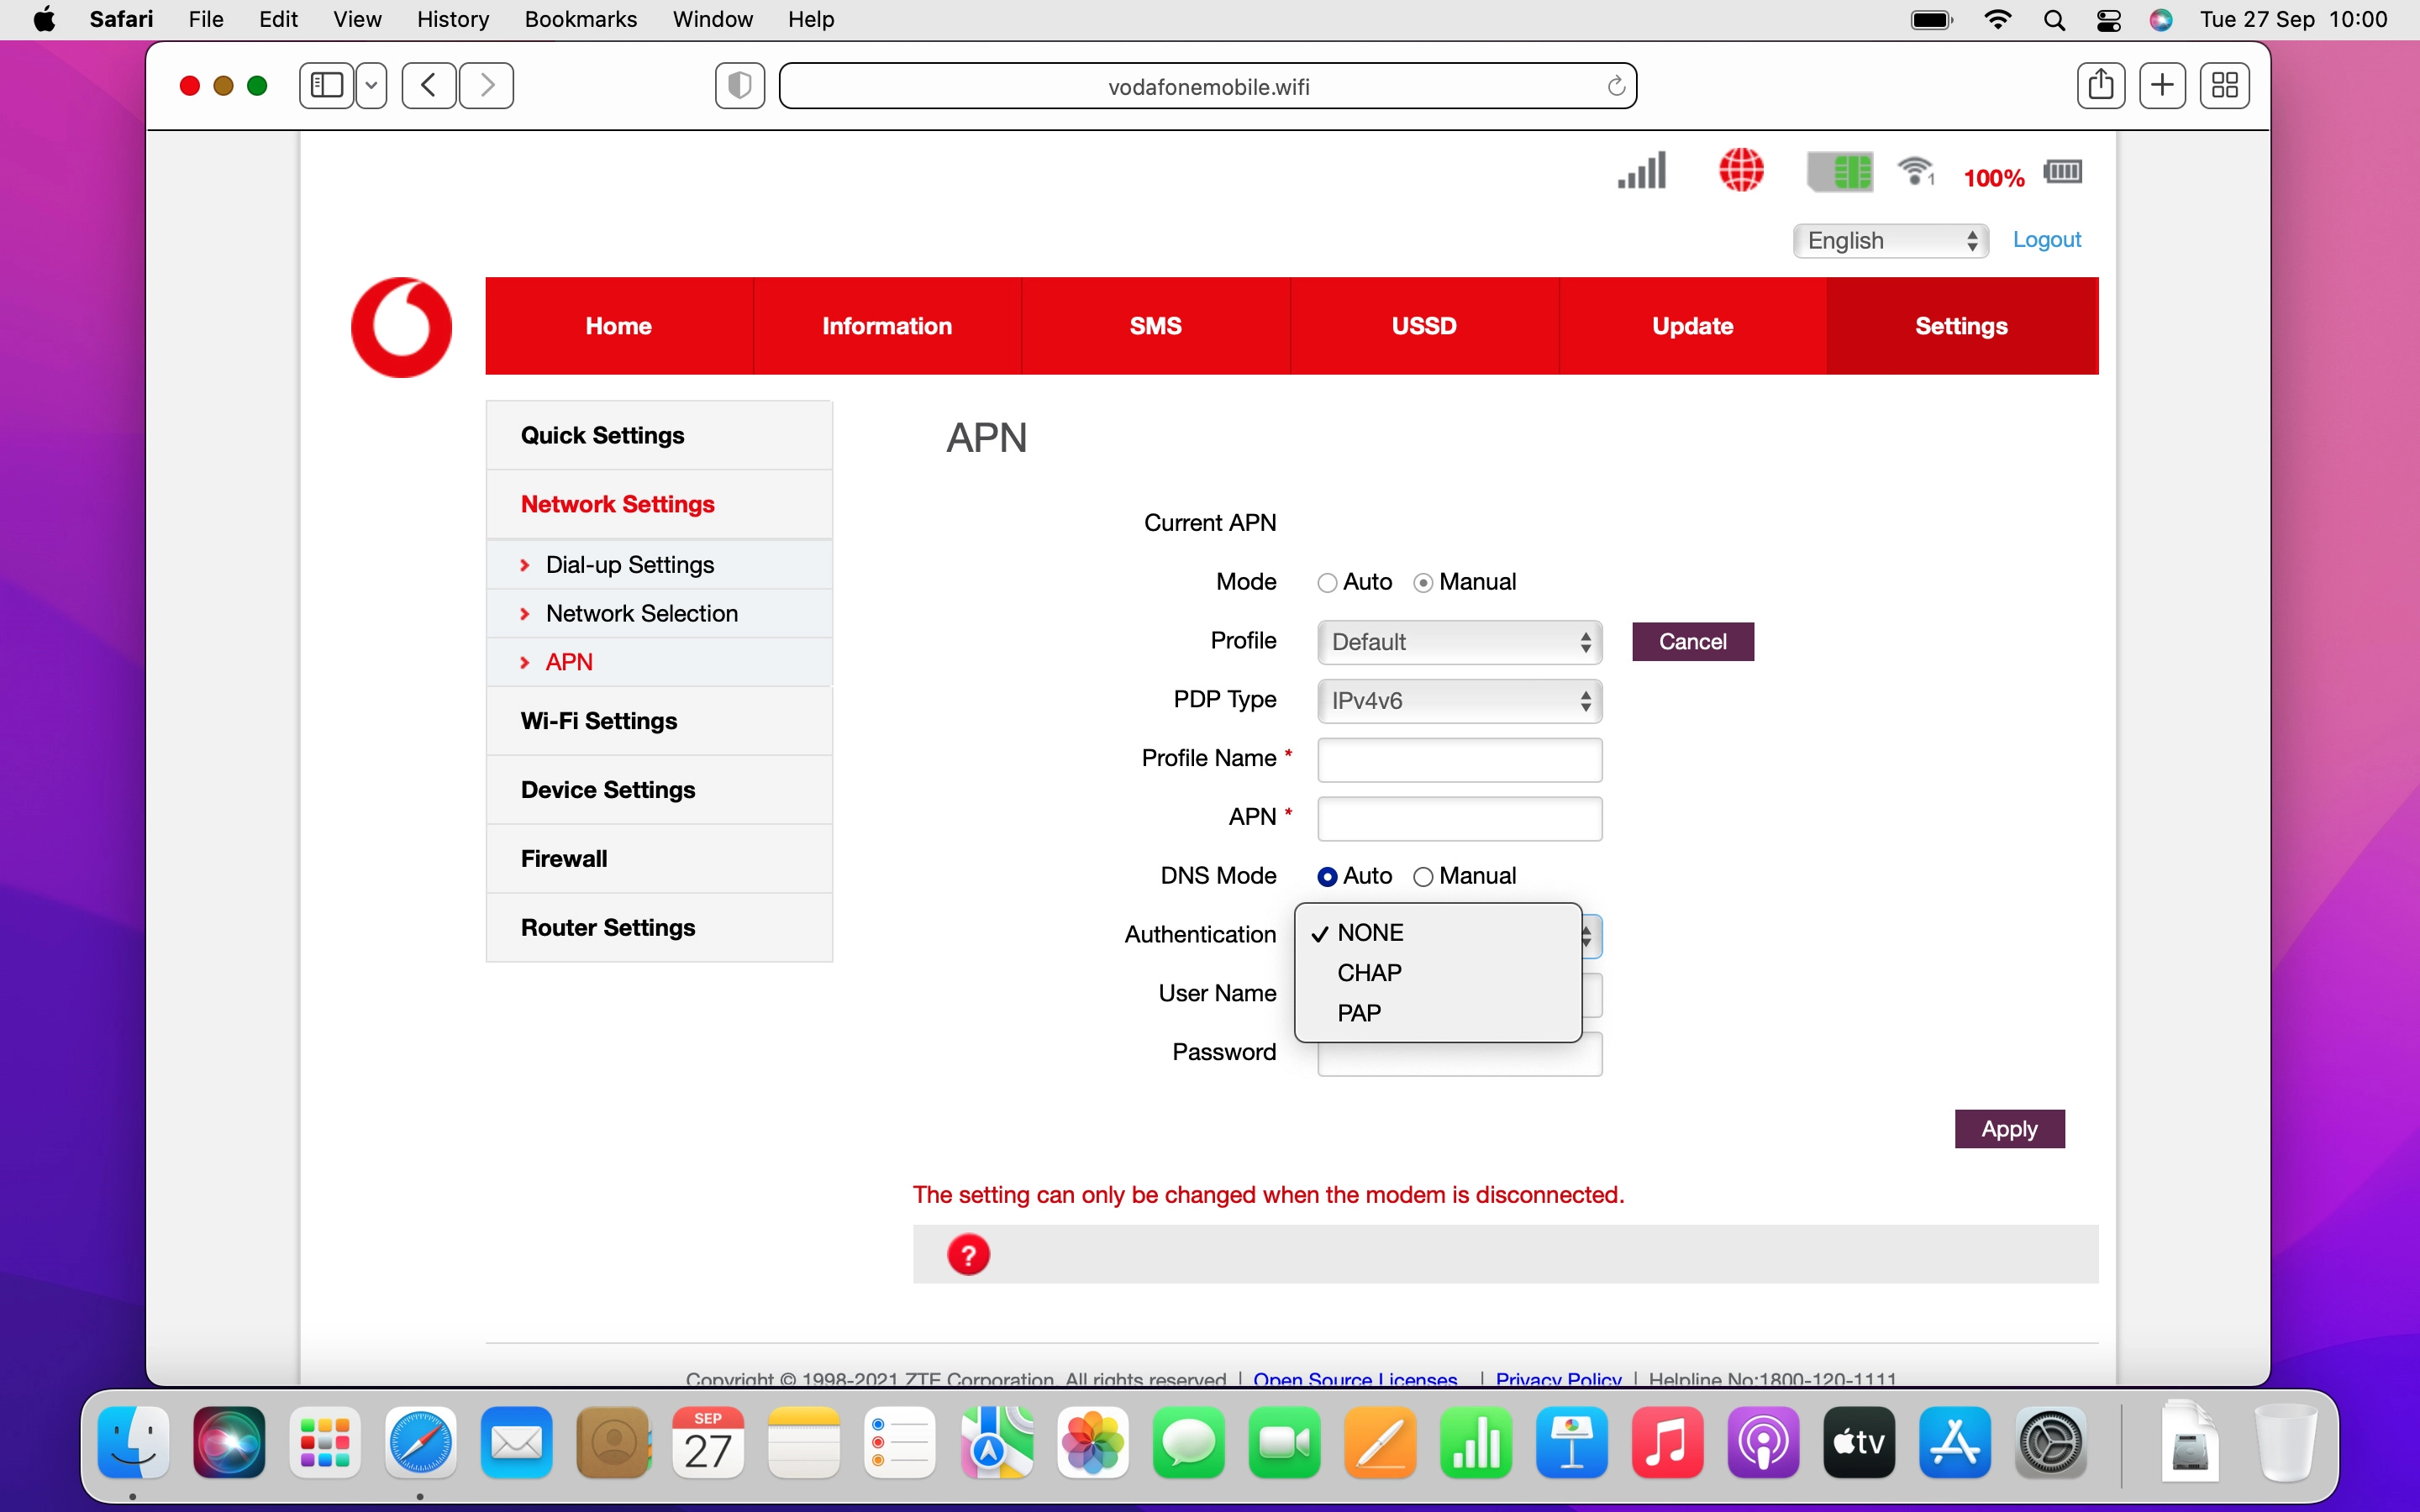Enable Auto DNS mode

[1327, 876]
